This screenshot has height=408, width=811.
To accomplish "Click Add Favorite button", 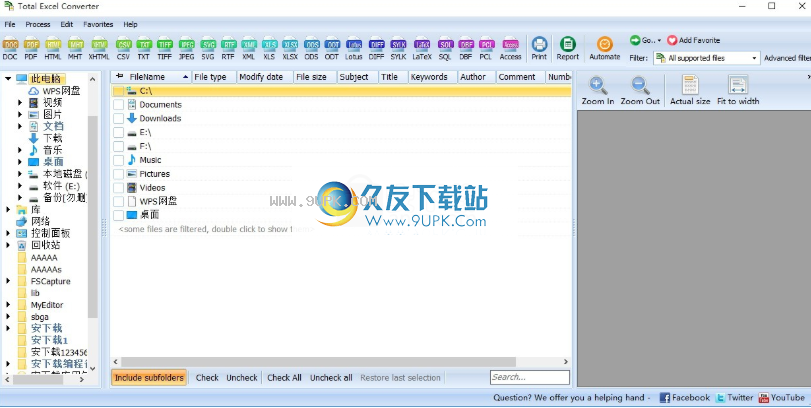I will coord(694,40).
